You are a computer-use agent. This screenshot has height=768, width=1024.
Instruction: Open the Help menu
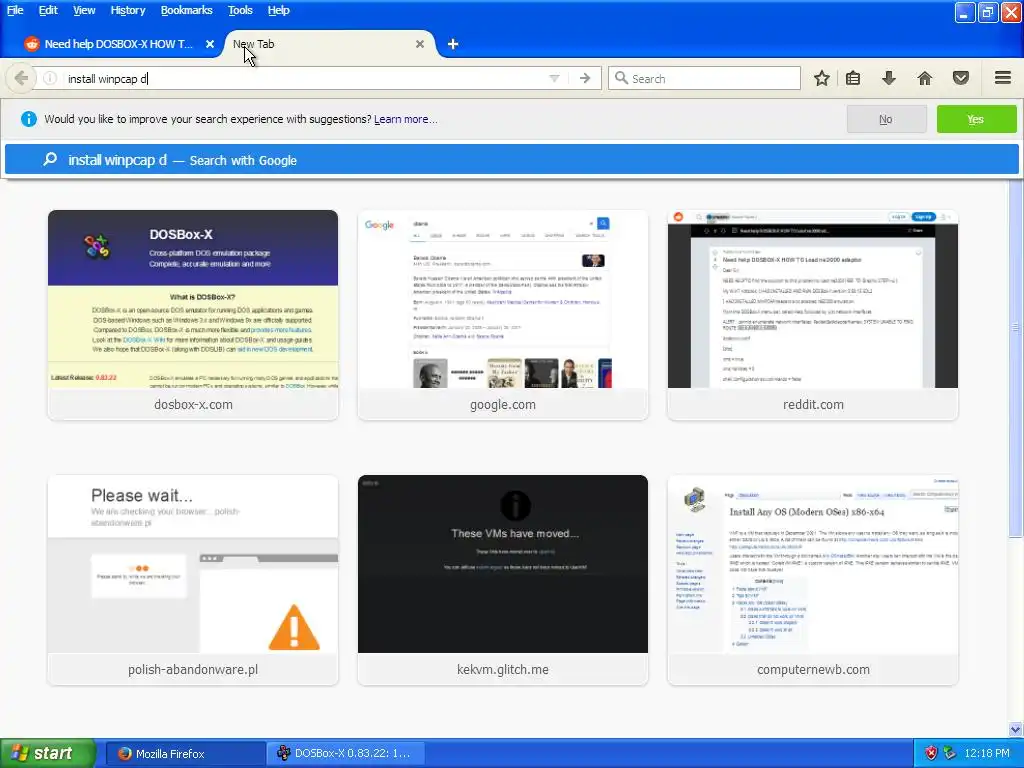pyautogui.click(x=278, y=10)
